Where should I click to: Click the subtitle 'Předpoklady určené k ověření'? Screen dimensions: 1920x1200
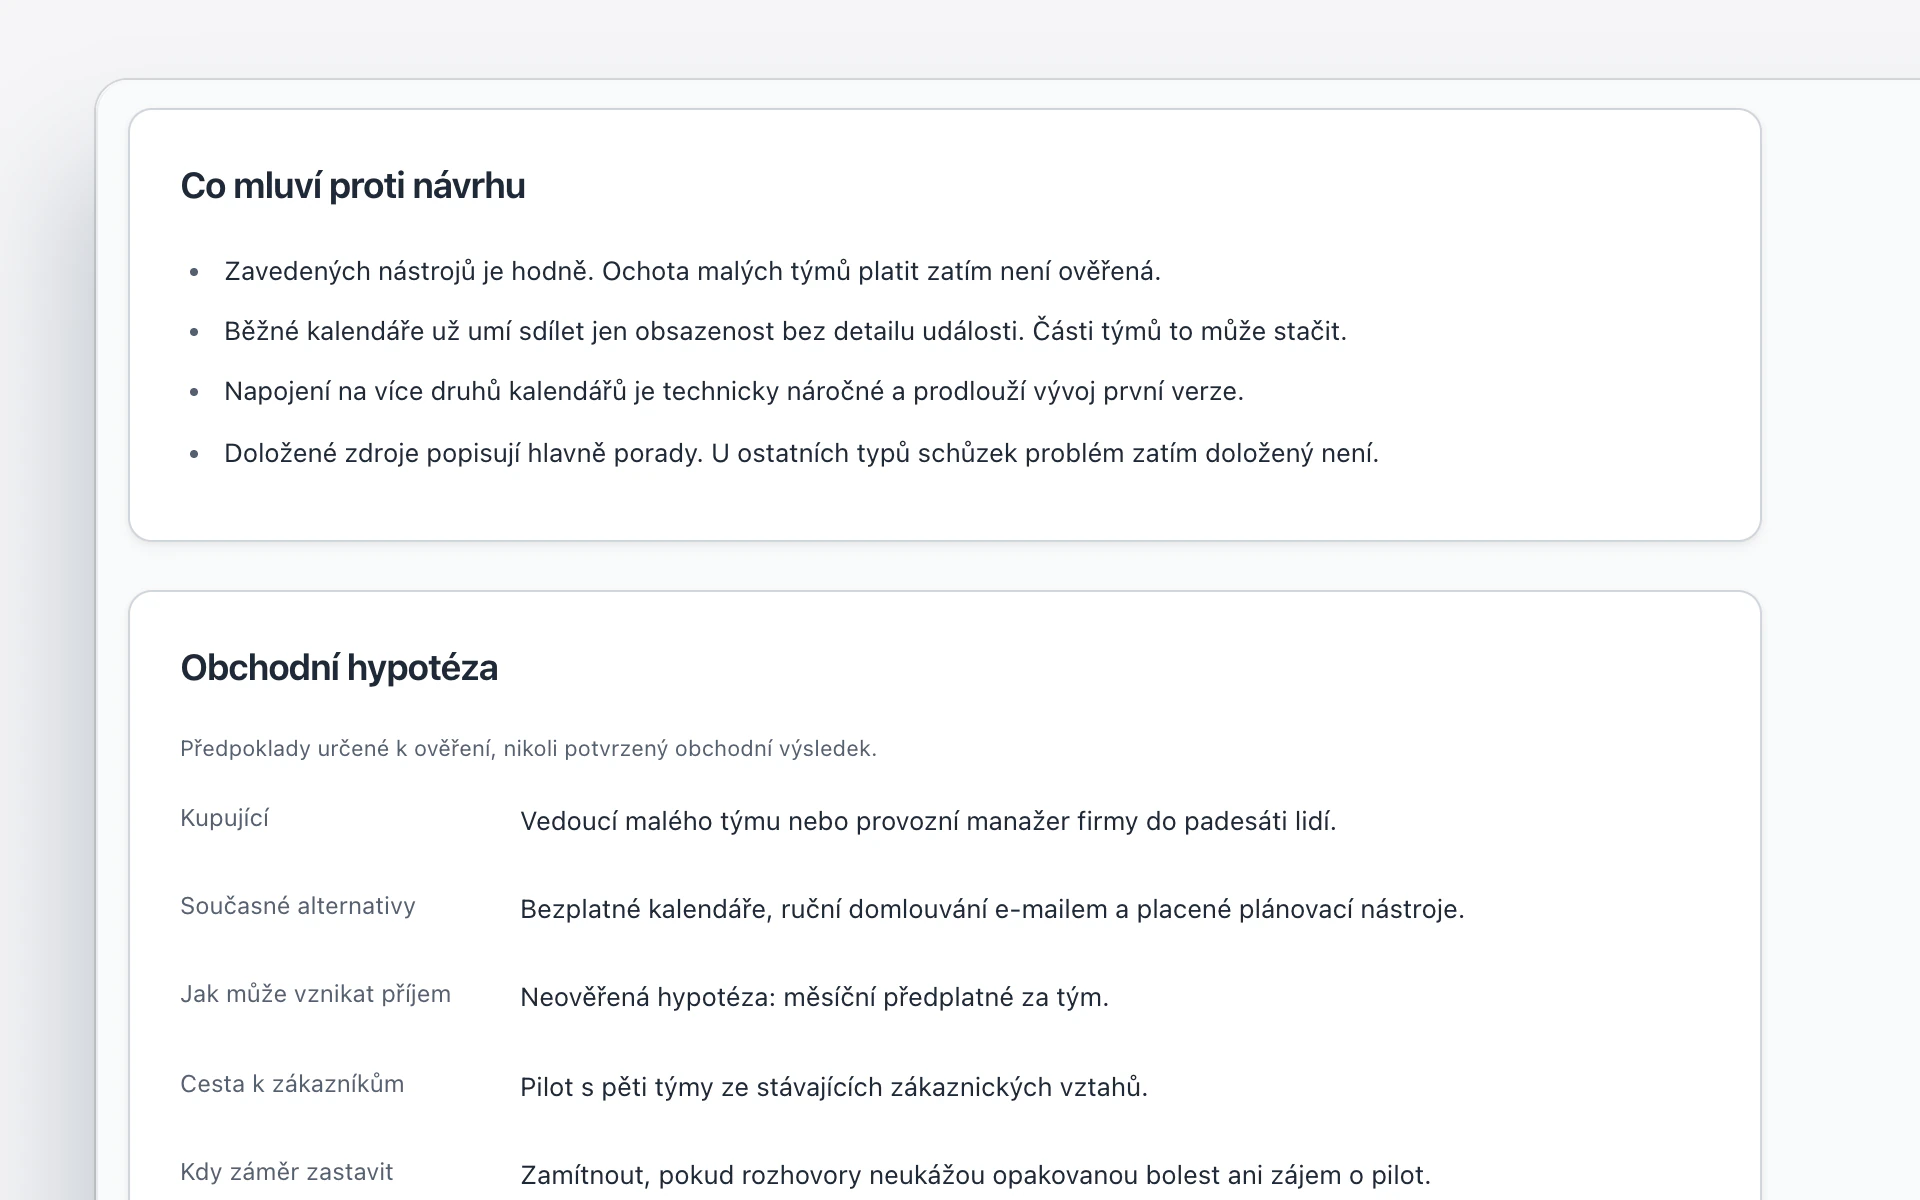coord(528,748)
